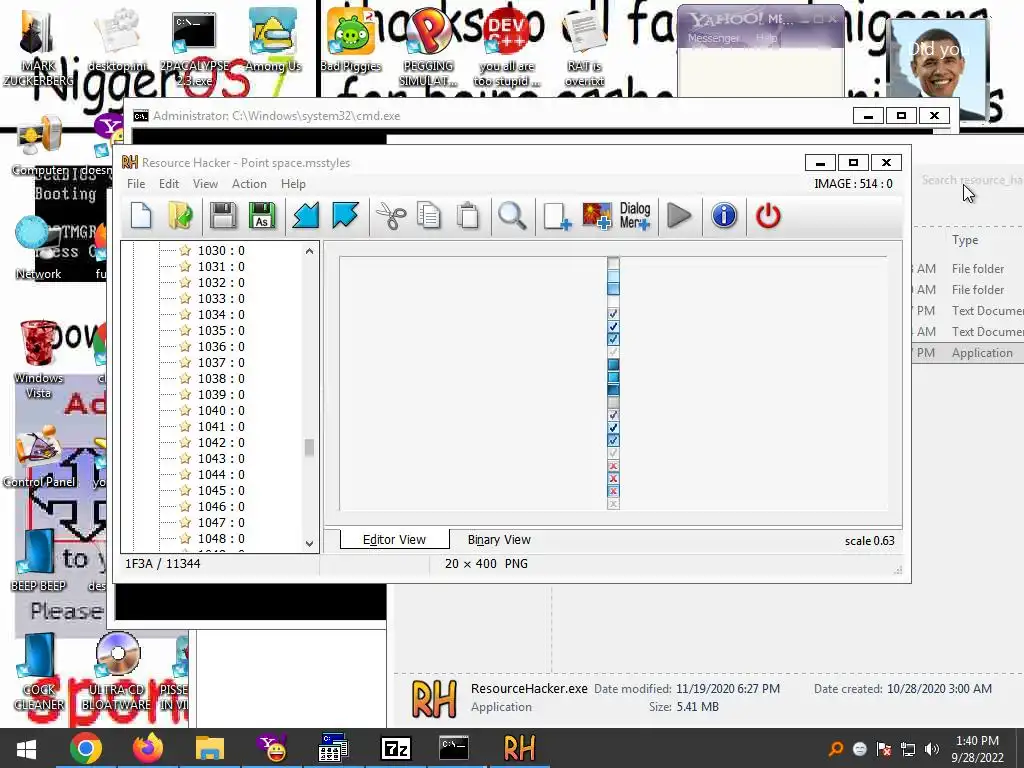Open the Network desktop icon
The image size is (1024, 768).
(38, 248)
